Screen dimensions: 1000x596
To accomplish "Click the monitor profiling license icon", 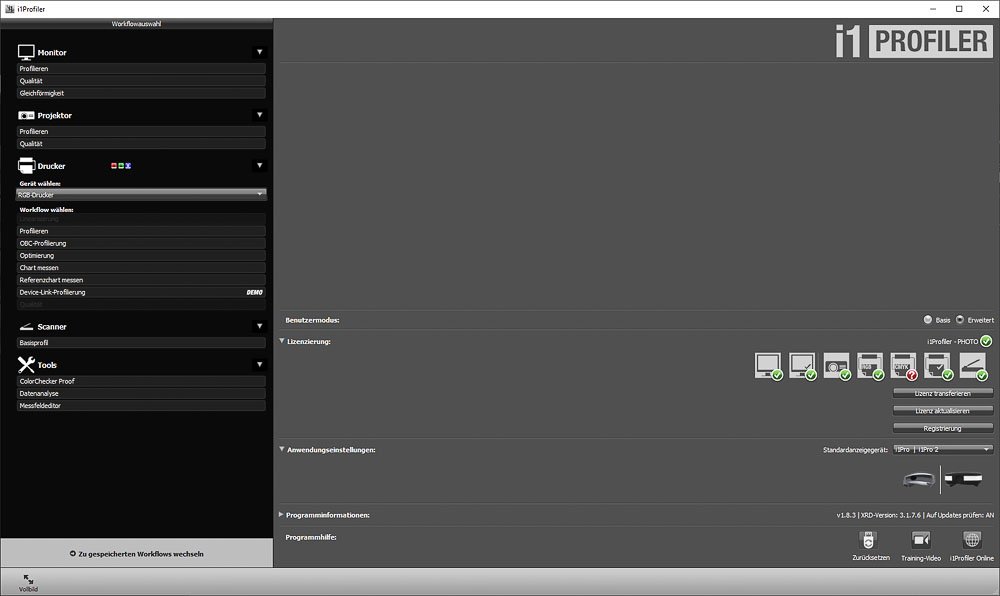I will pyautogui.click(x=768, y=366).
